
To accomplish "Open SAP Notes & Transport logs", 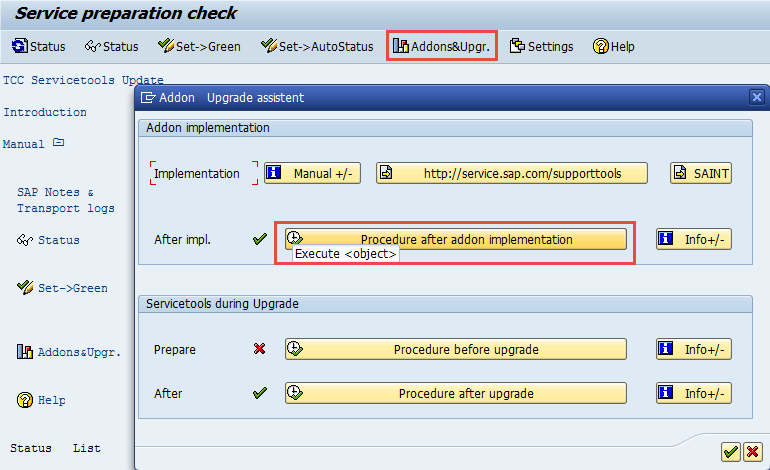I will (x=65, y=200).
